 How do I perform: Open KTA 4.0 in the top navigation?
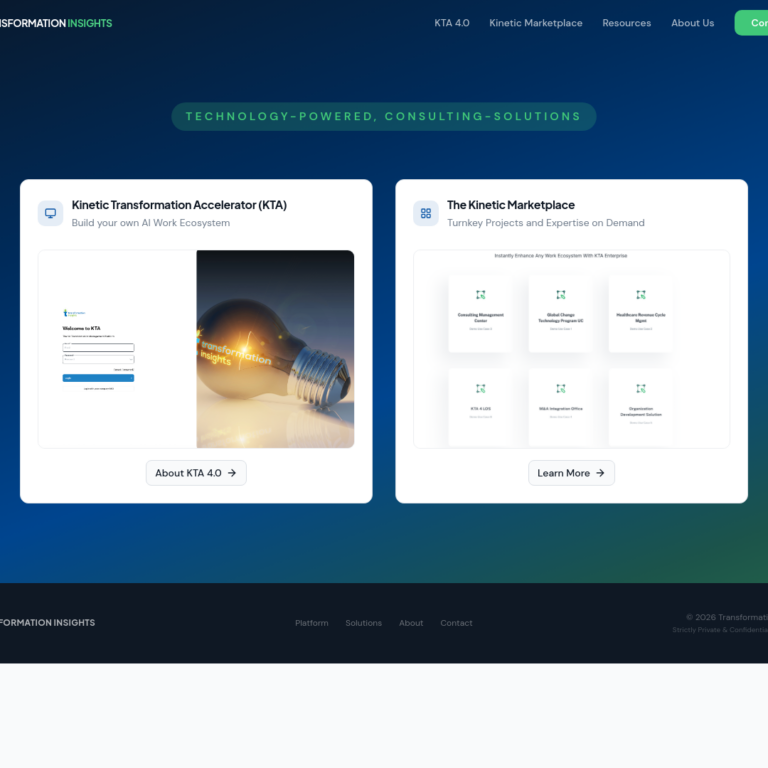[x=452, y=23]
